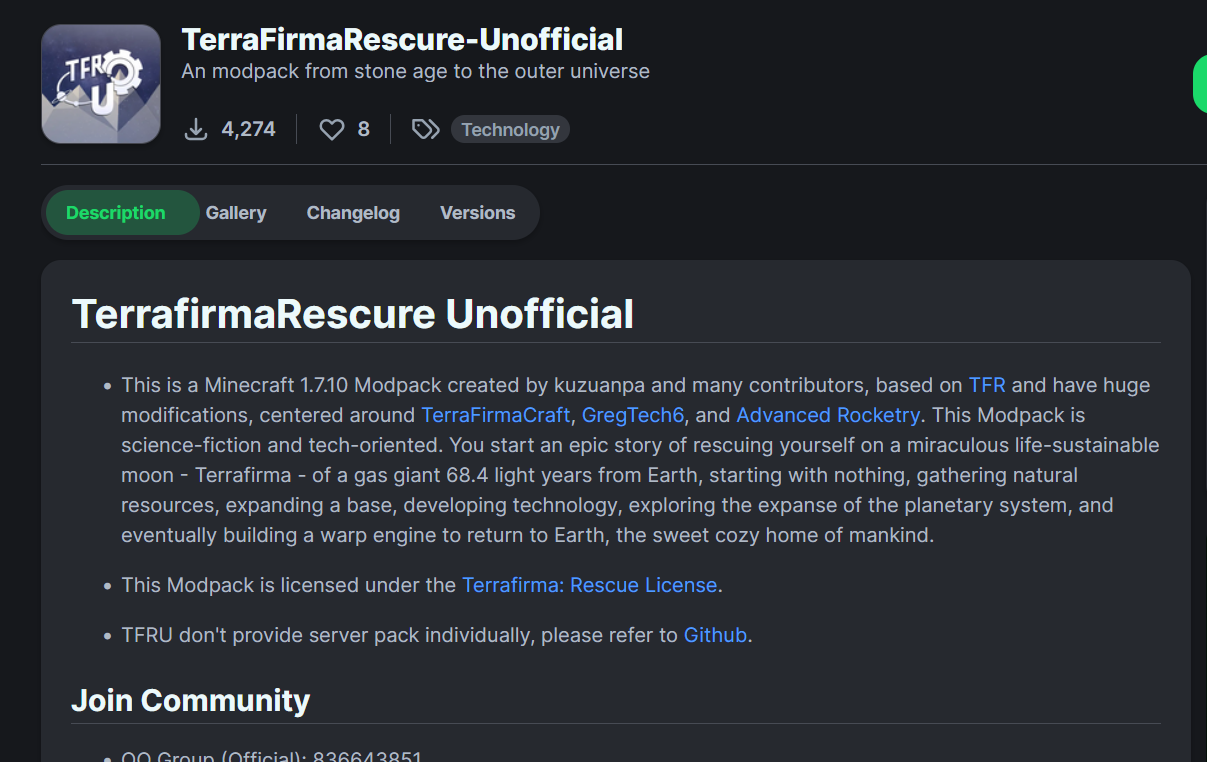Select the Technology category tag
This screenshot has width=1207, height=762.
[510, 129]
